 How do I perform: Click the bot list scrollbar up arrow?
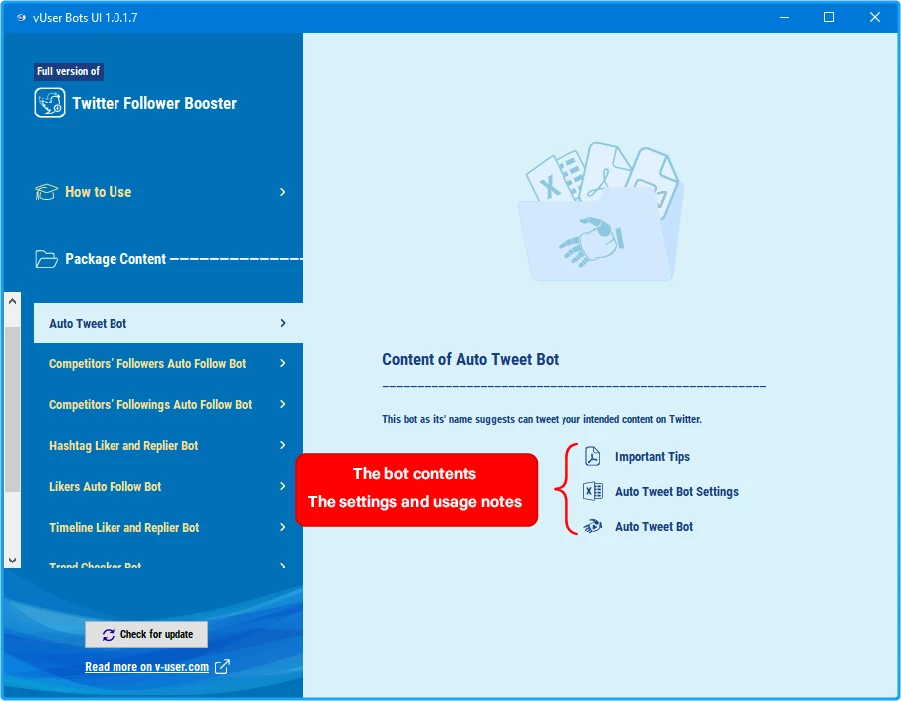pos(13,301)
